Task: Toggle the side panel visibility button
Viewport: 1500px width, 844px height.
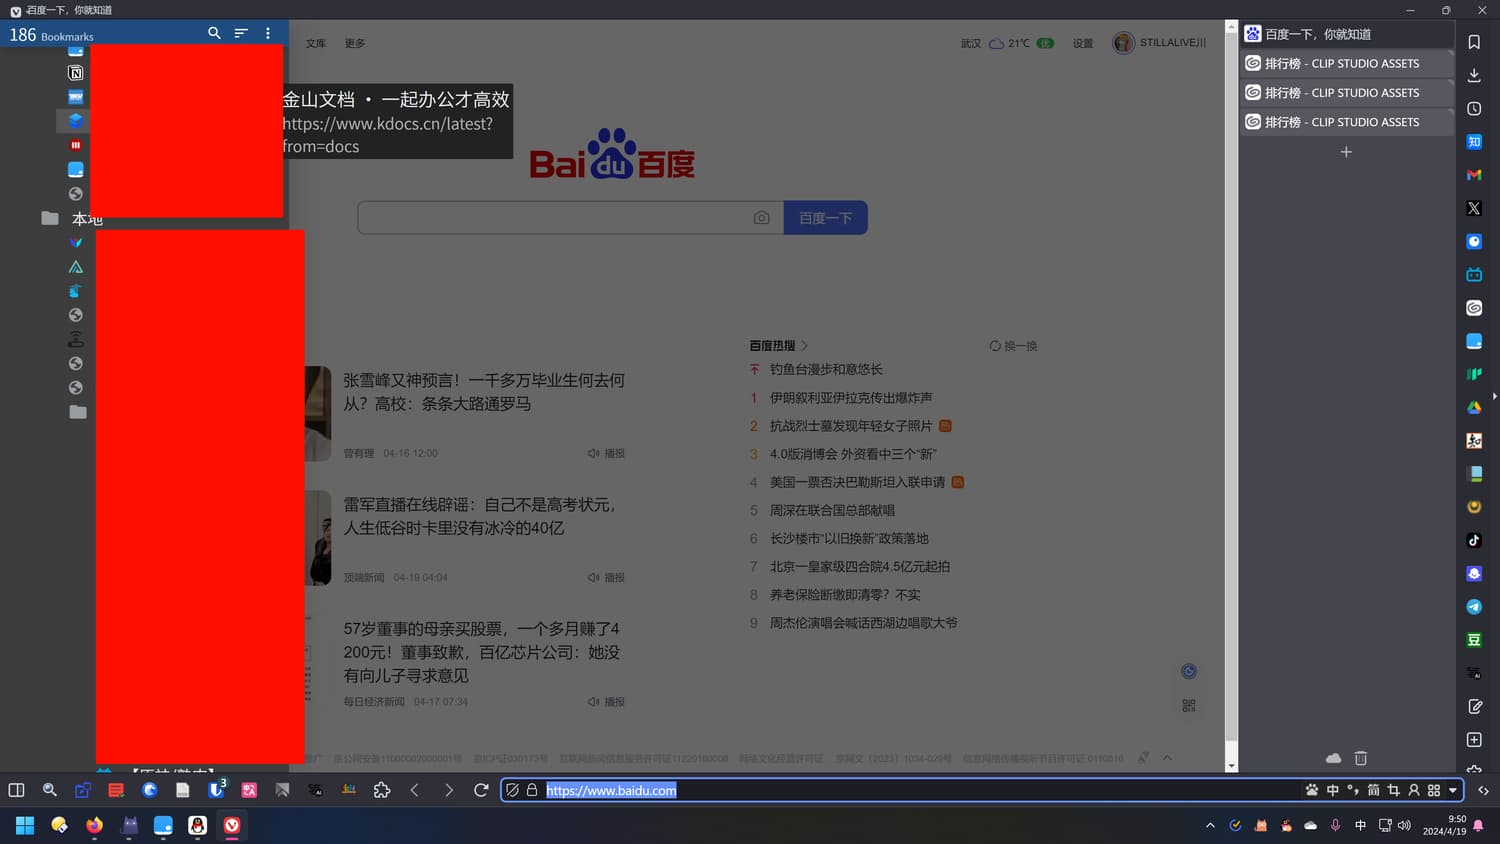Action: 16,790
